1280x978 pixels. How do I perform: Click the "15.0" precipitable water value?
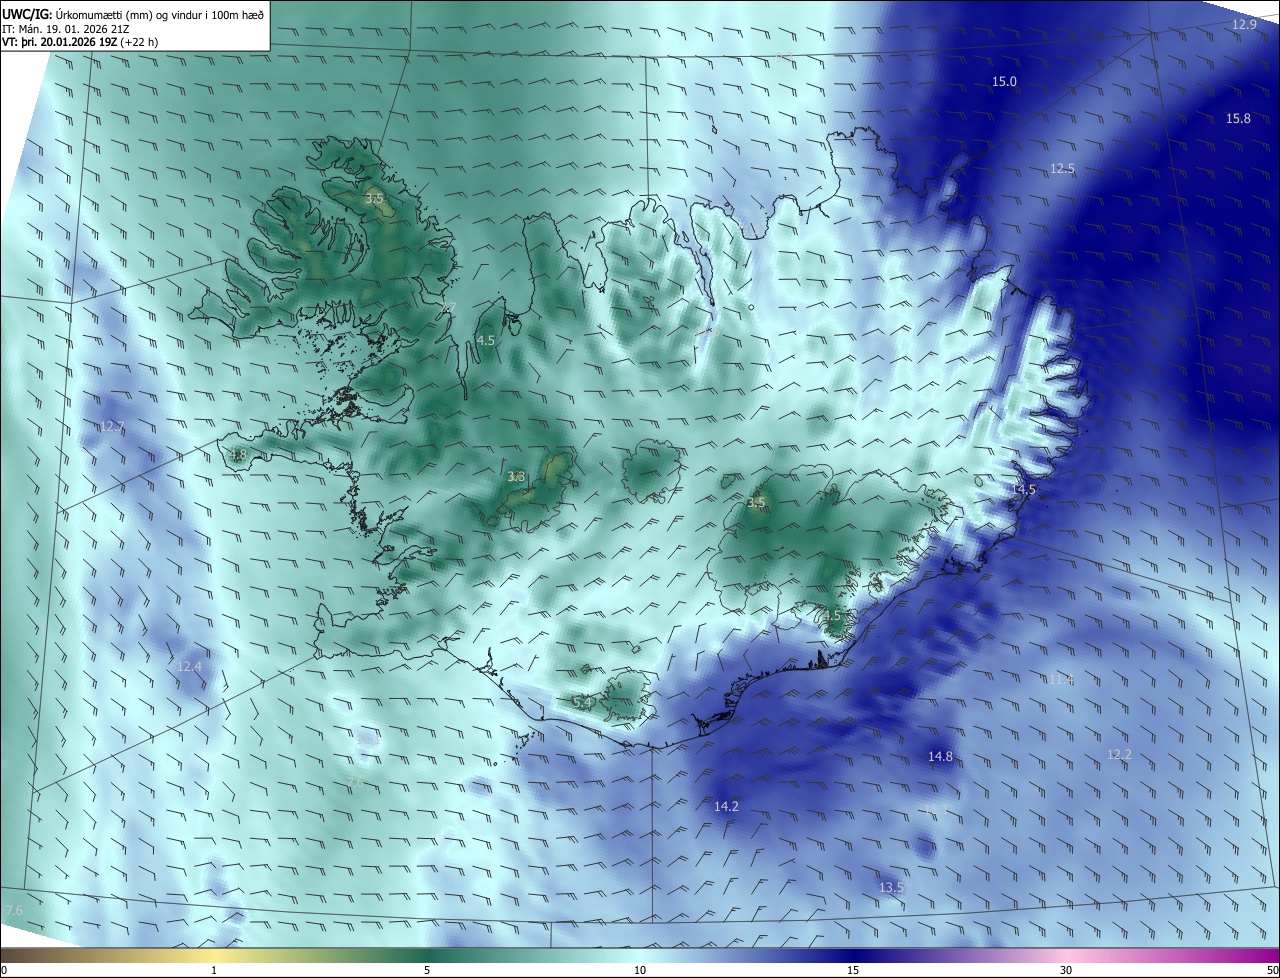coord(1004,82)
